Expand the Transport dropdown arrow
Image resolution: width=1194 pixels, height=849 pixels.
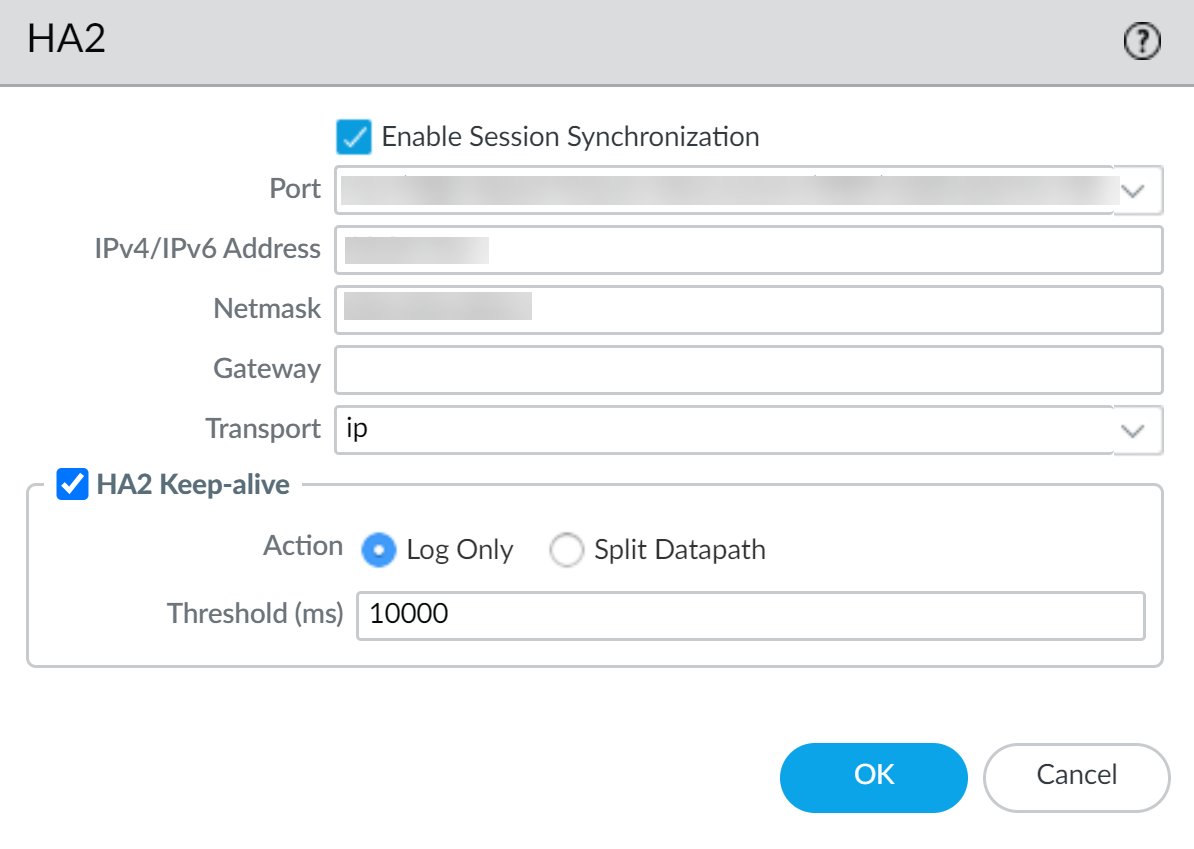point(1133,430)
